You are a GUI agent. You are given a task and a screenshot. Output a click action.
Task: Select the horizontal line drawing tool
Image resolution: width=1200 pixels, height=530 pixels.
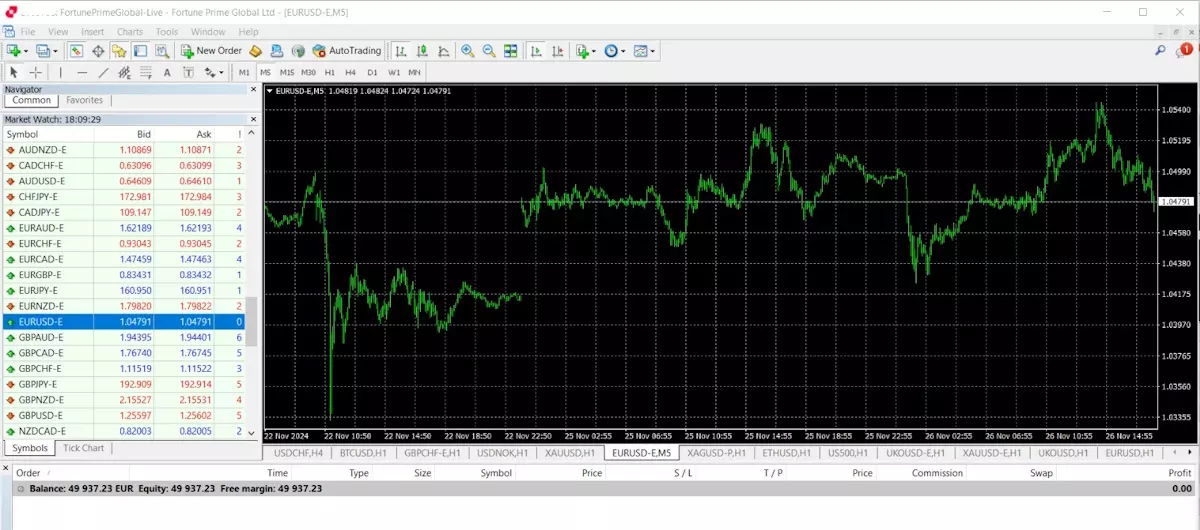pos(82,72)
